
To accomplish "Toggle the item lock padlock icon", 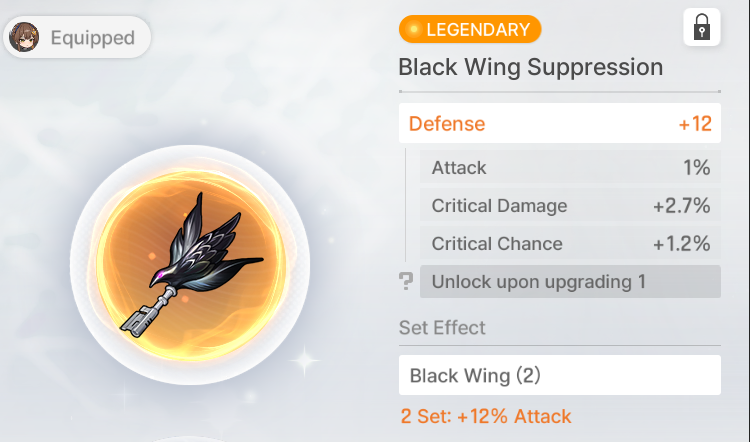I will point(702,27).
